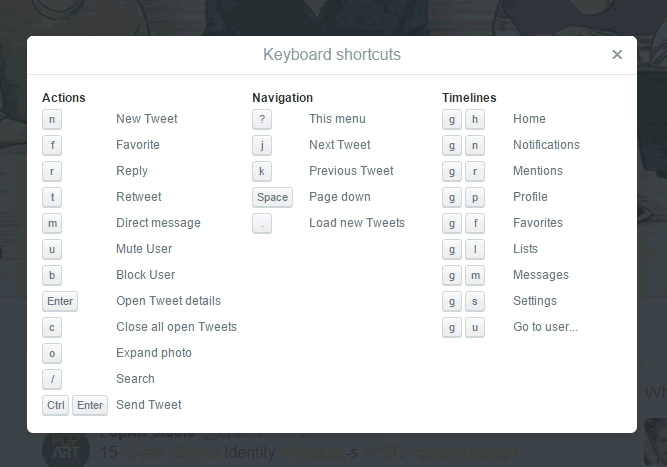Click the 'm' key for Direct message
This screenshot has width=667, height=467.
(52, 223)
